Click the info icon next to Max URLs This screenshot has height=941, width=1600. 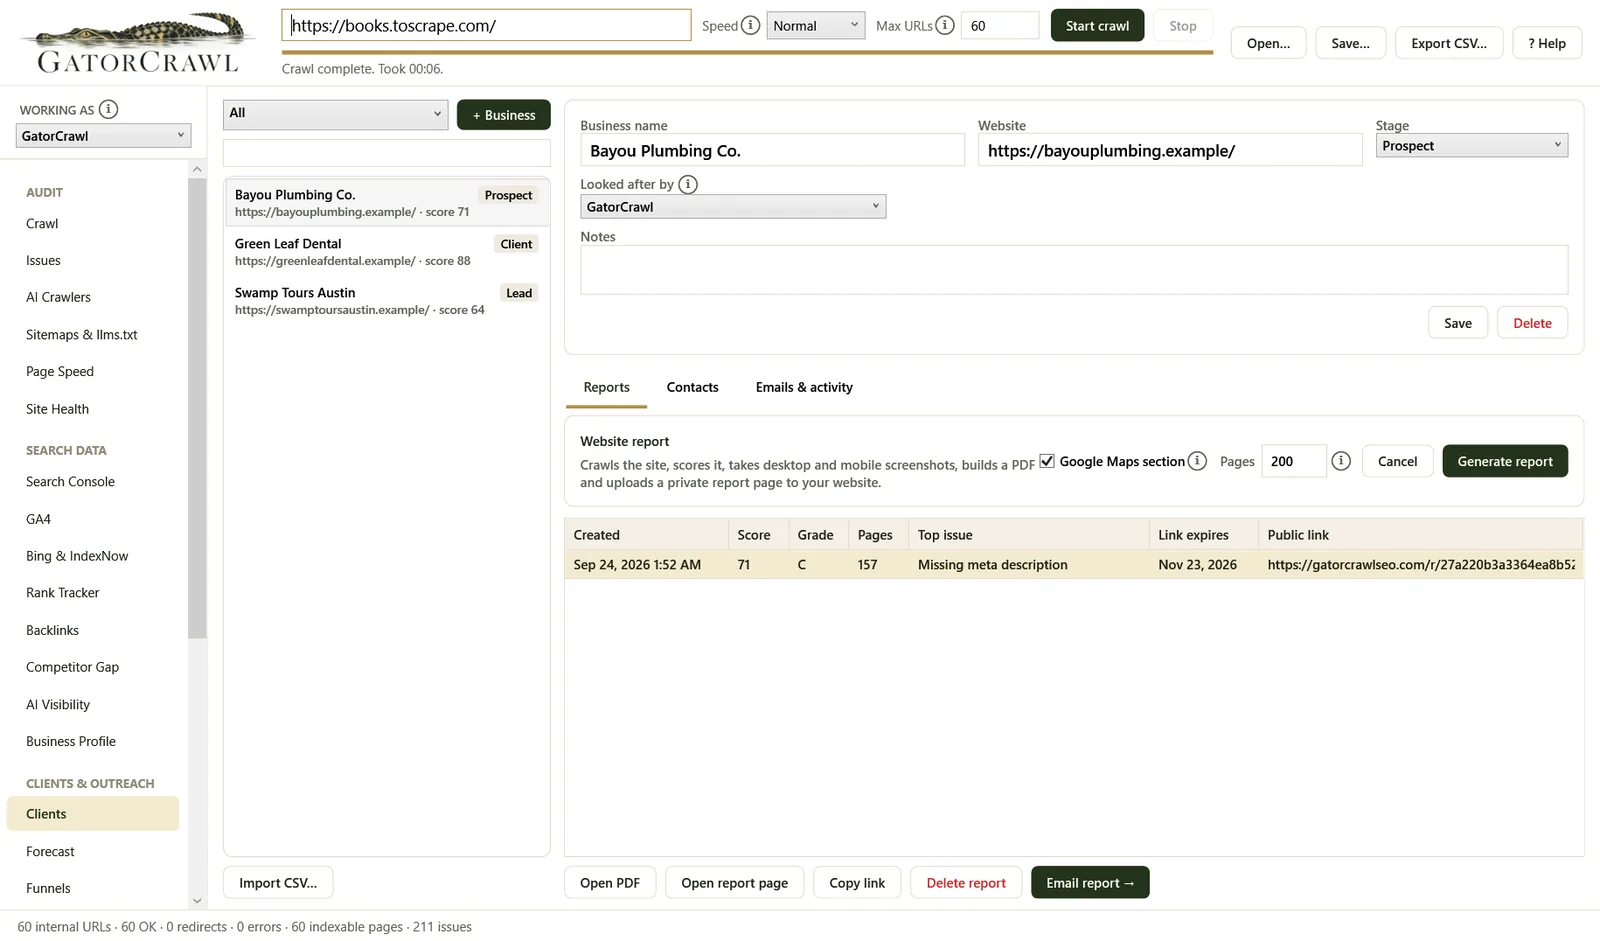point(944,25)
